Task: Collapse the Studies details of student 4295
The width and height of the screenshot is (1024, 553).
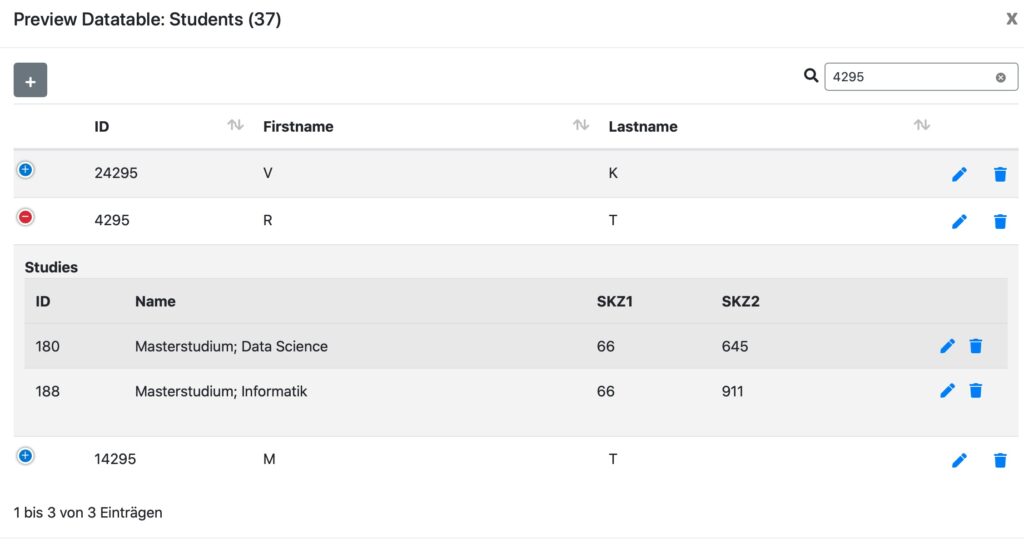Action: [x=26, y=217]
